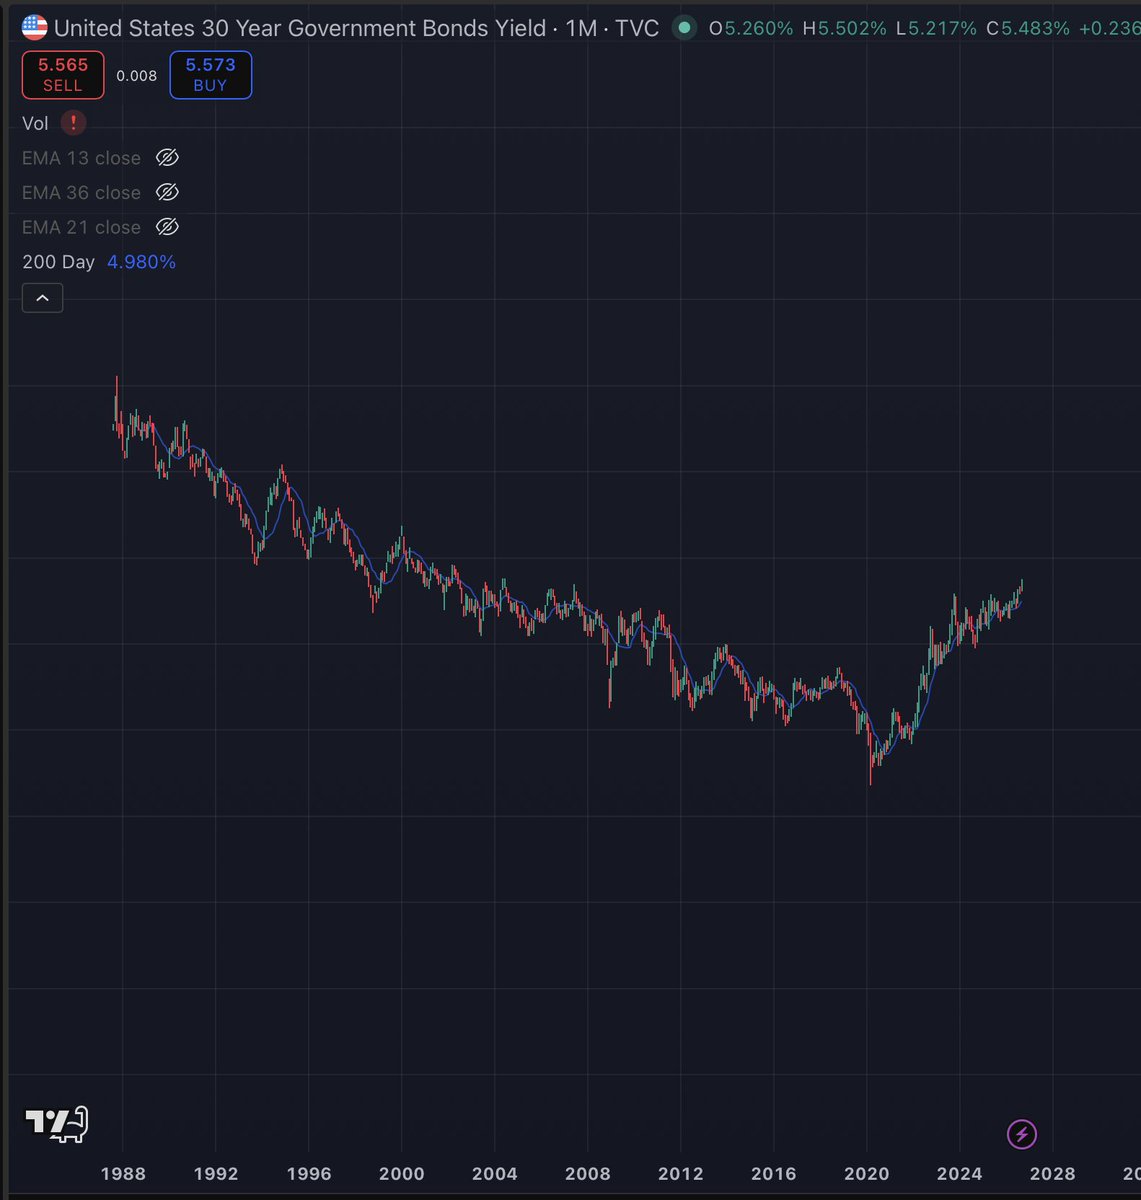Click the red SELL 5.565 button

coord(63,75)
